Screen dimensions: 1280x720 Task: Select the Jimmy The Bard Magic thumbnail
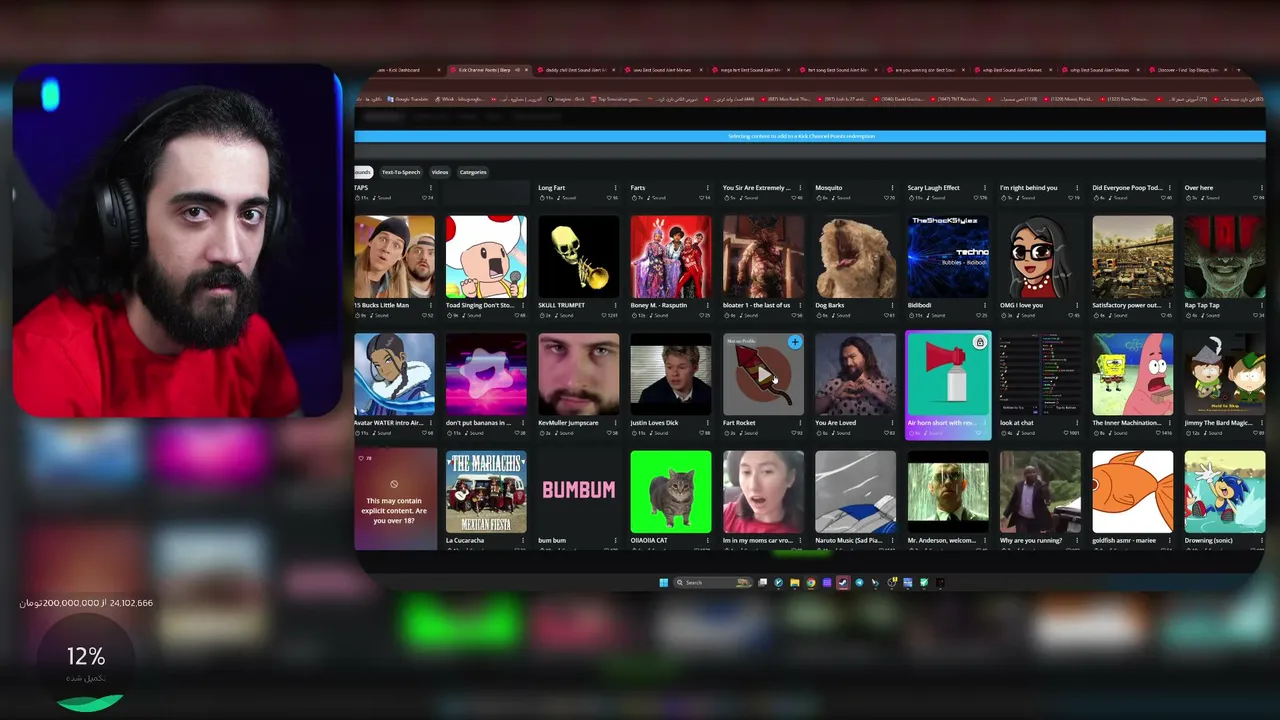pos(1225,374)
